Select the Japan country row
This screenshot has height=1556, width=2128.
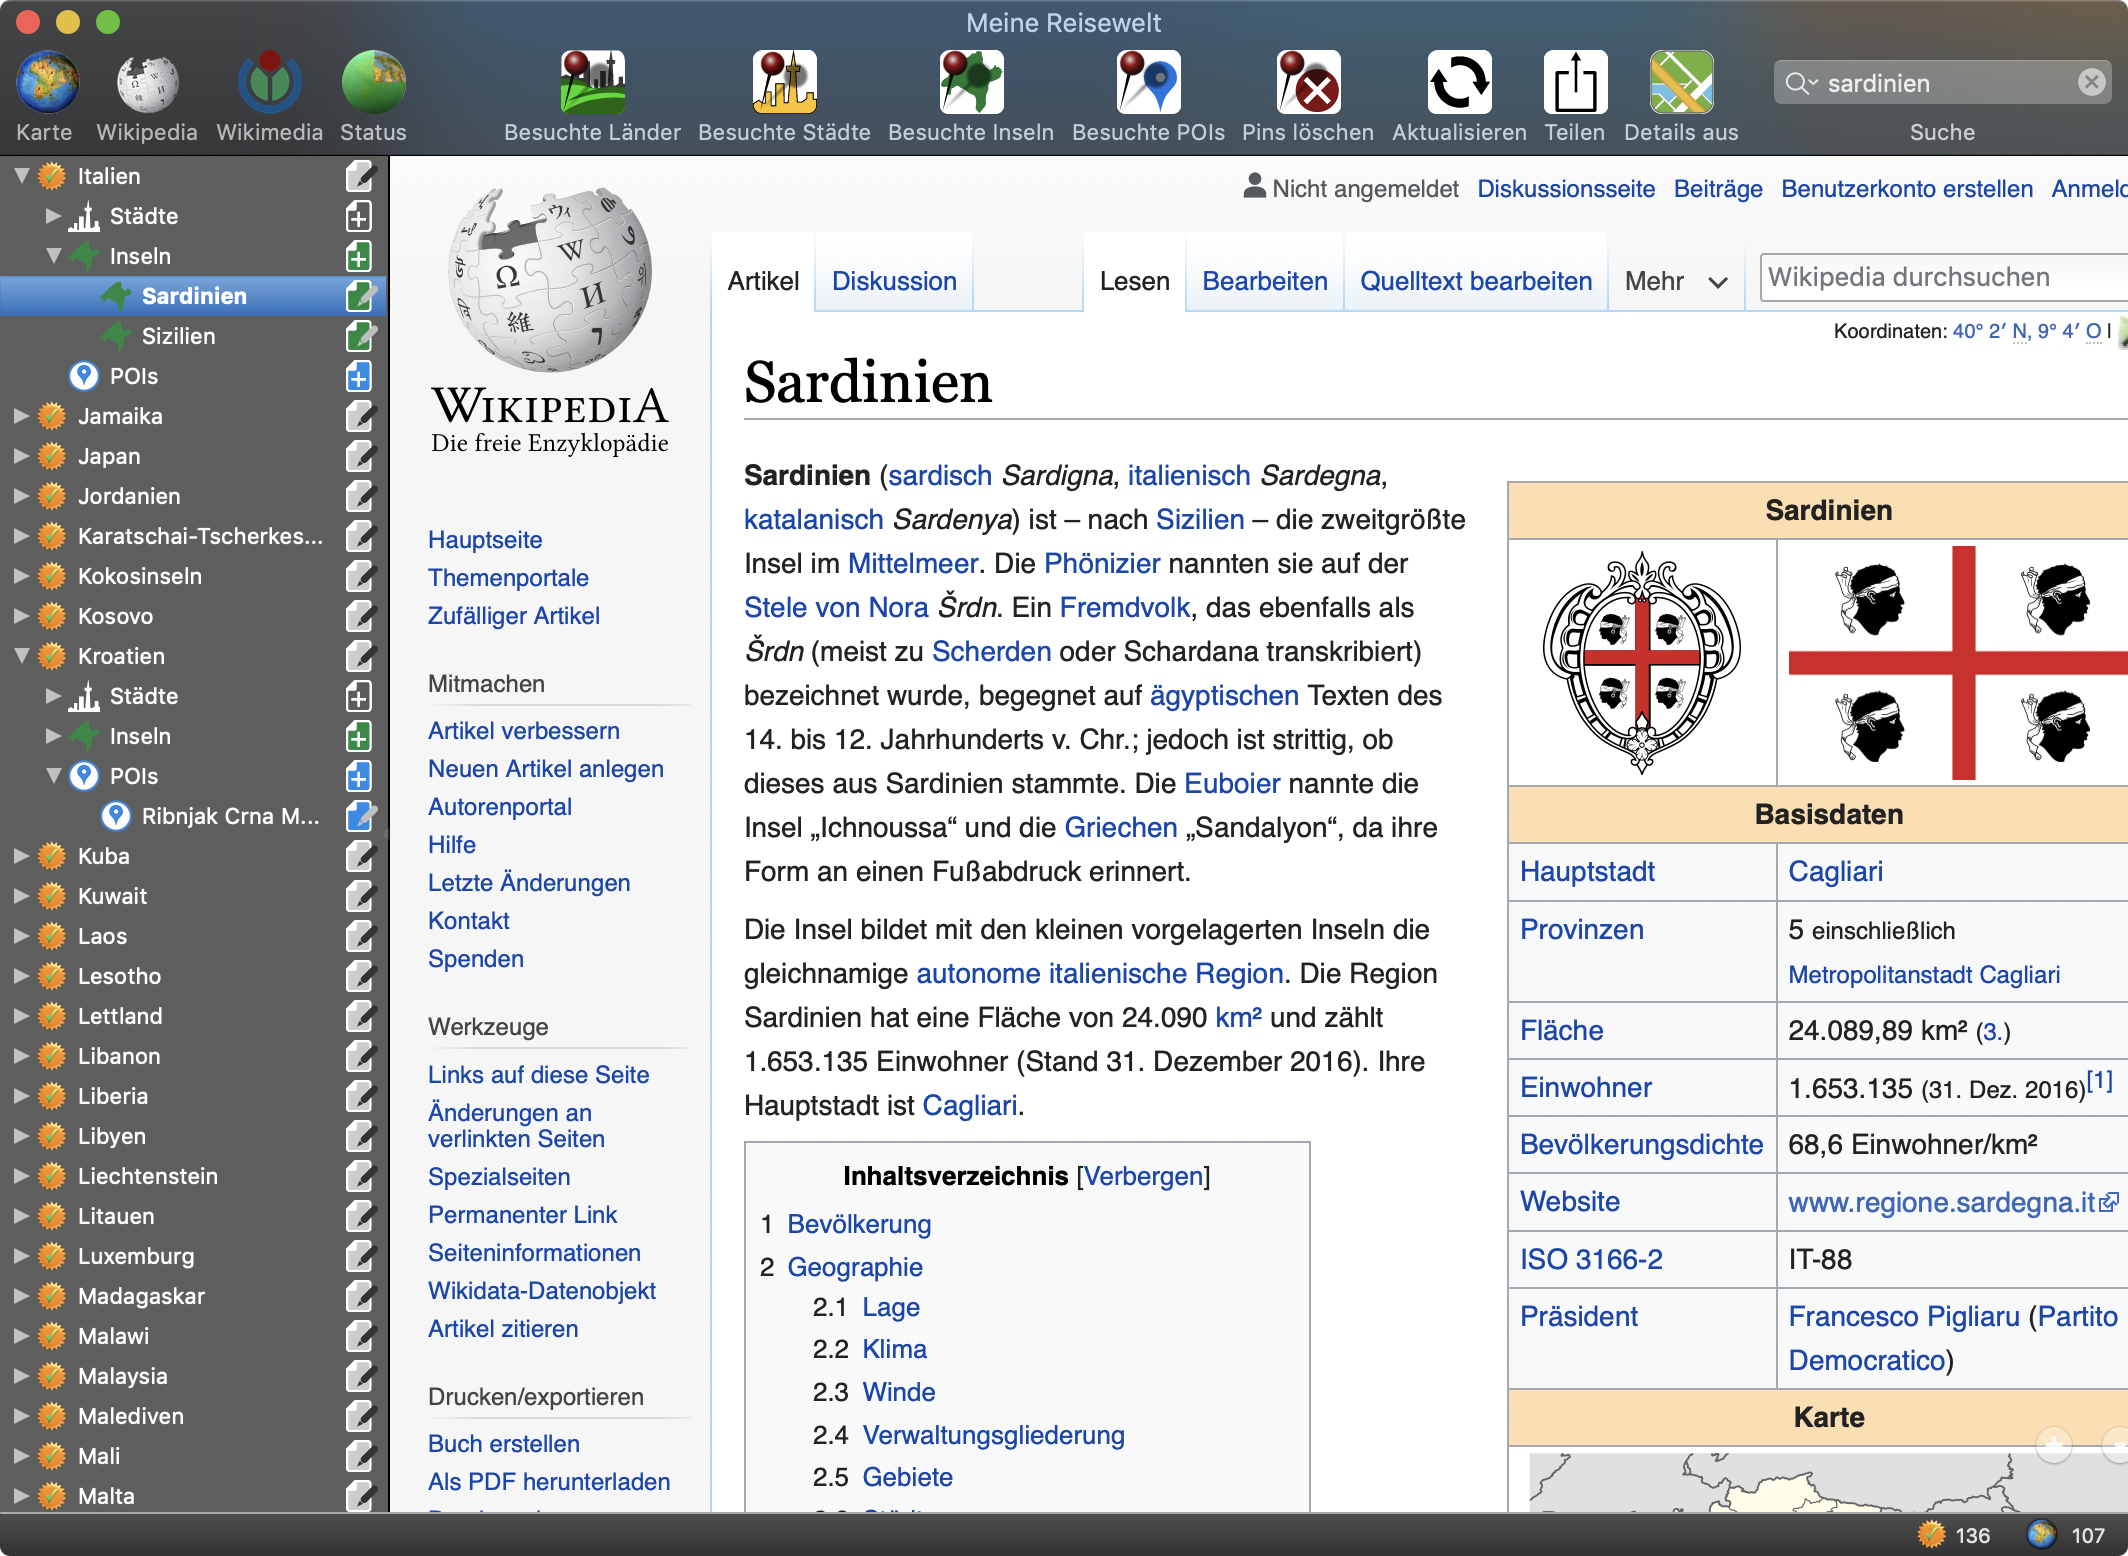(x=193, y=456)
